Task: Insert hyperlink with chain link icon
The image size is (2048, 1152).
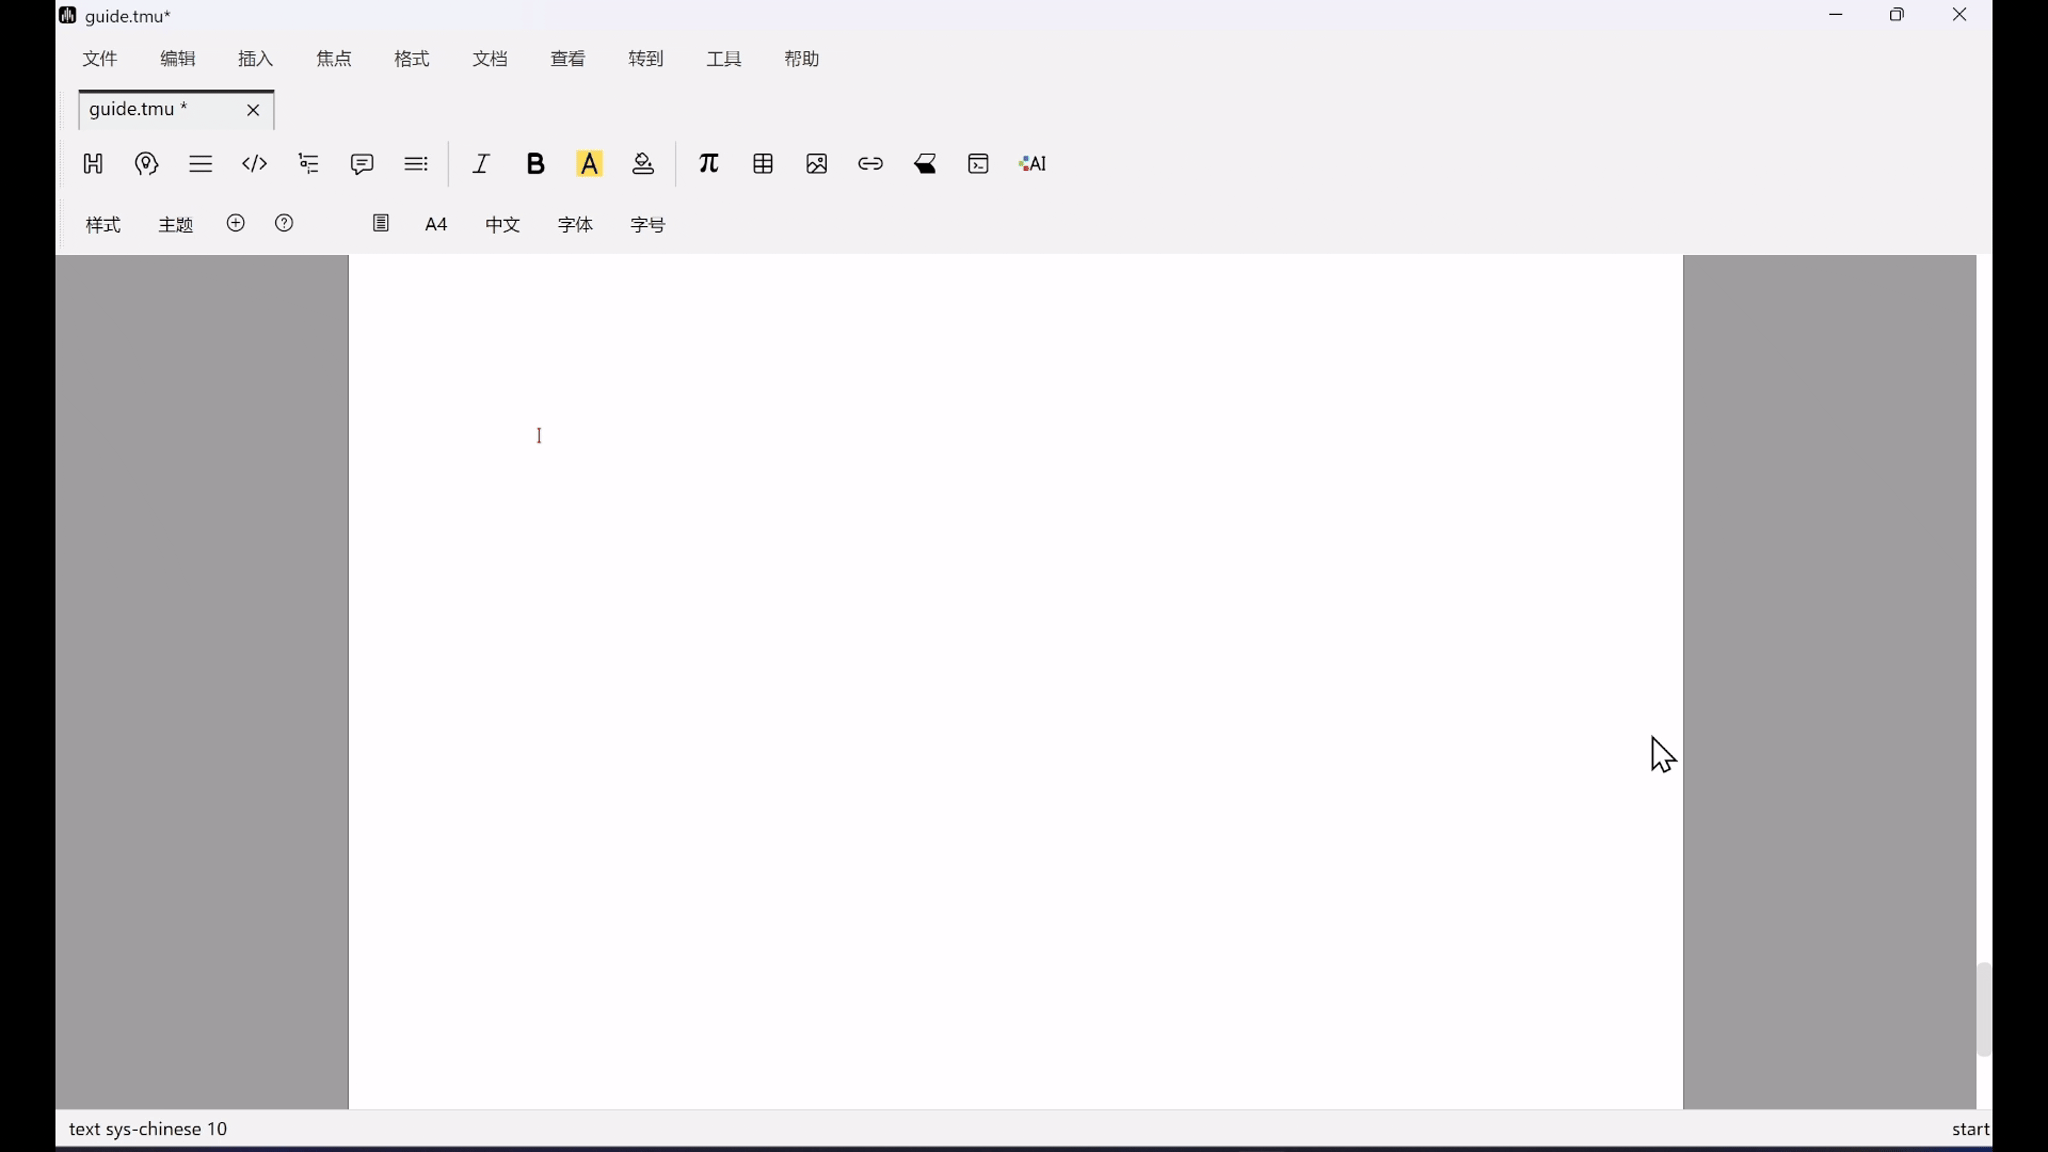Action: point(870,164)
